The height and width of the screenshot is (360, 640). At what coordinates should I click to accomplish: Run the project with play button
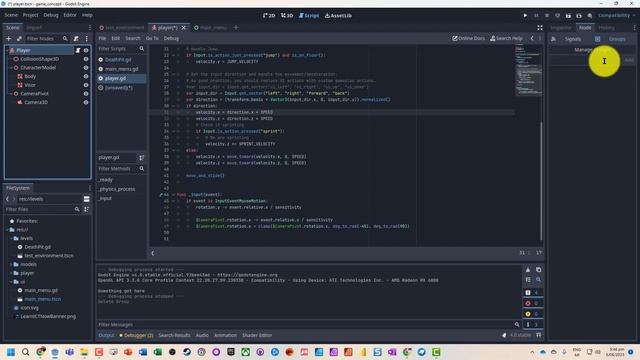tap(525, 16)
